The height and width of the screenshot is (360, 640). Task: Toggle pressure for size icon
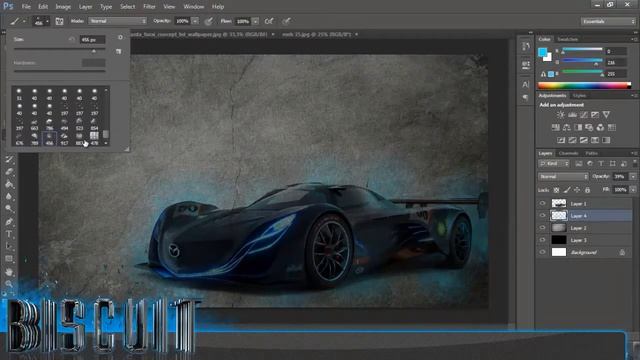tap(287, 21)
